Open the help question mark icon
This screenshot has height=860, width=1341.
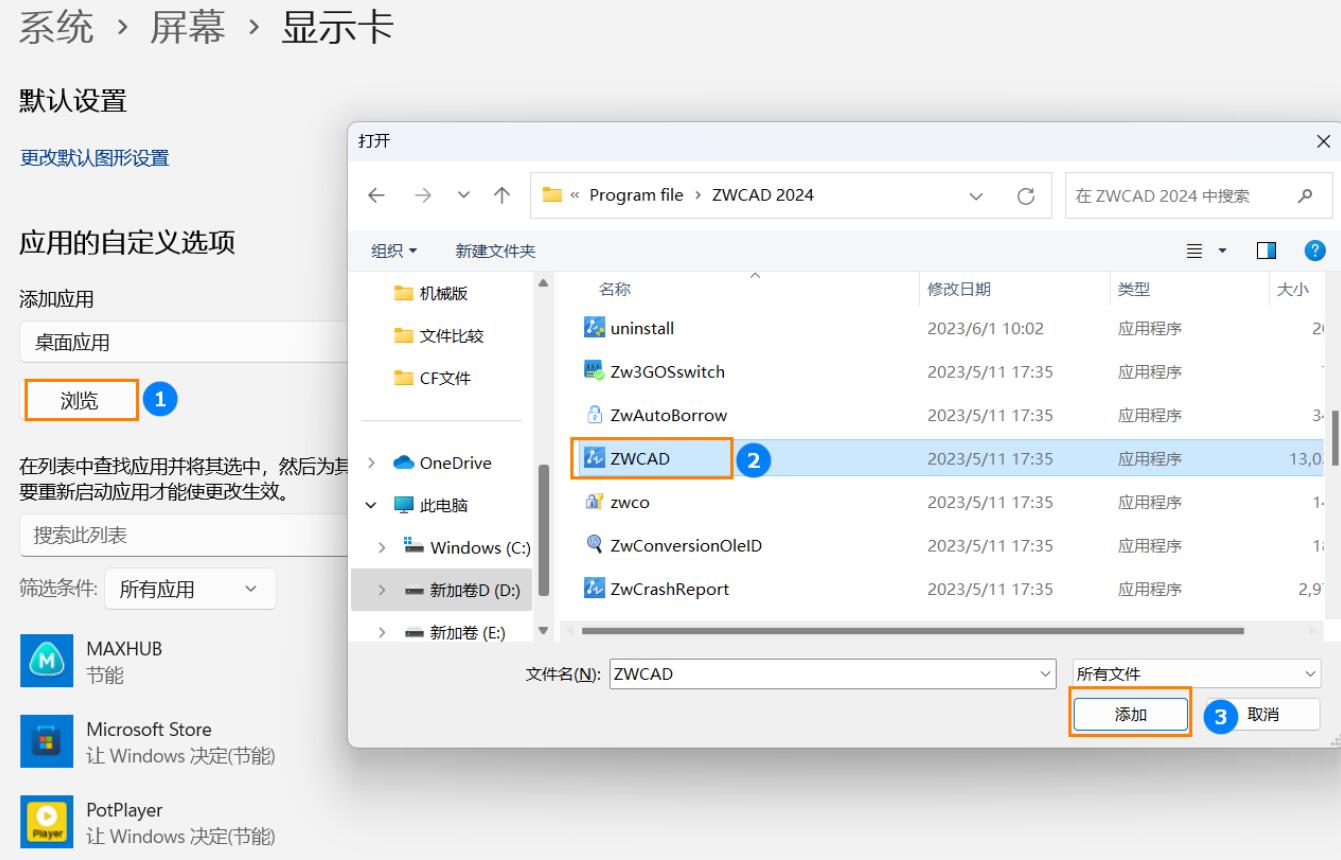tap(1316, 251)
